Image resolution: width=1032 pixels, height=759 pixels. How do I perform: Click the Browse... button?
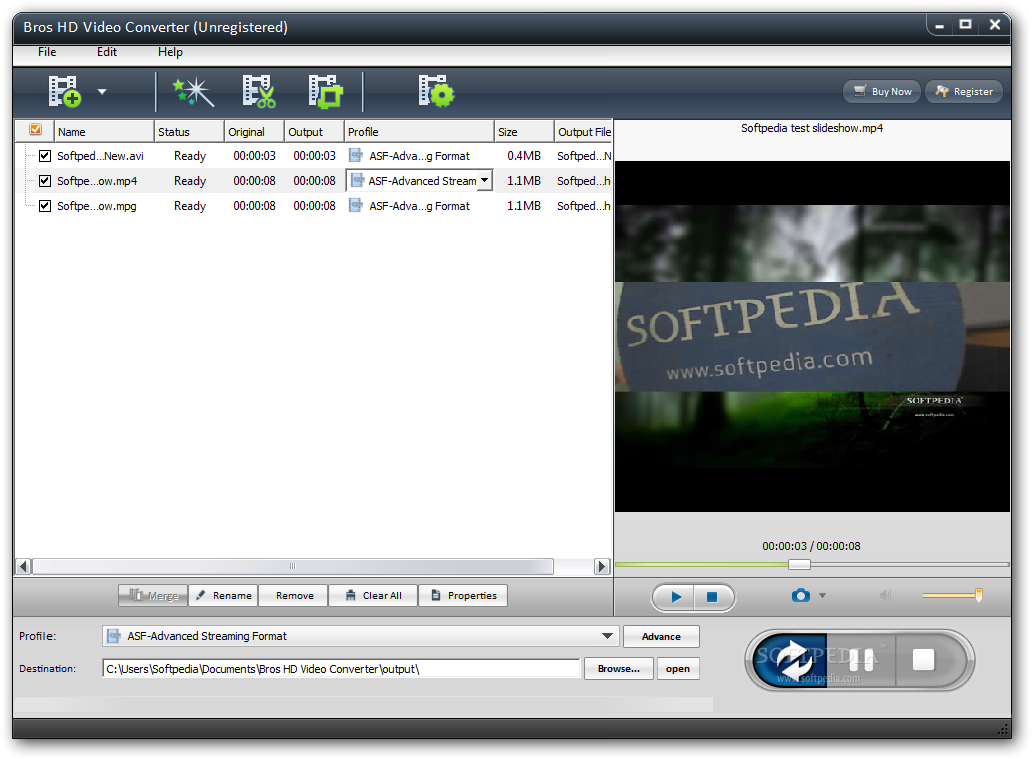click(x=619, y=669)
